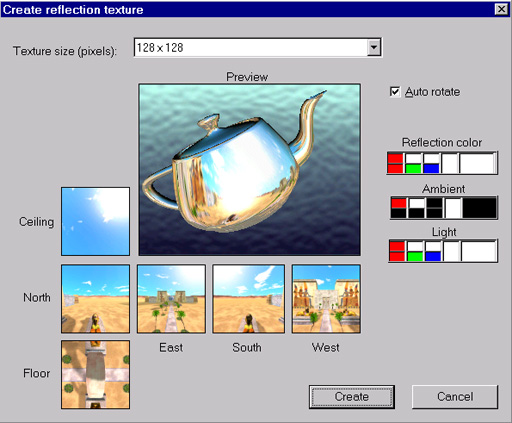This screenshot has height=423, width=512.
Task: Open the Reflection color result swatch
Action: (x=477, y=163)
